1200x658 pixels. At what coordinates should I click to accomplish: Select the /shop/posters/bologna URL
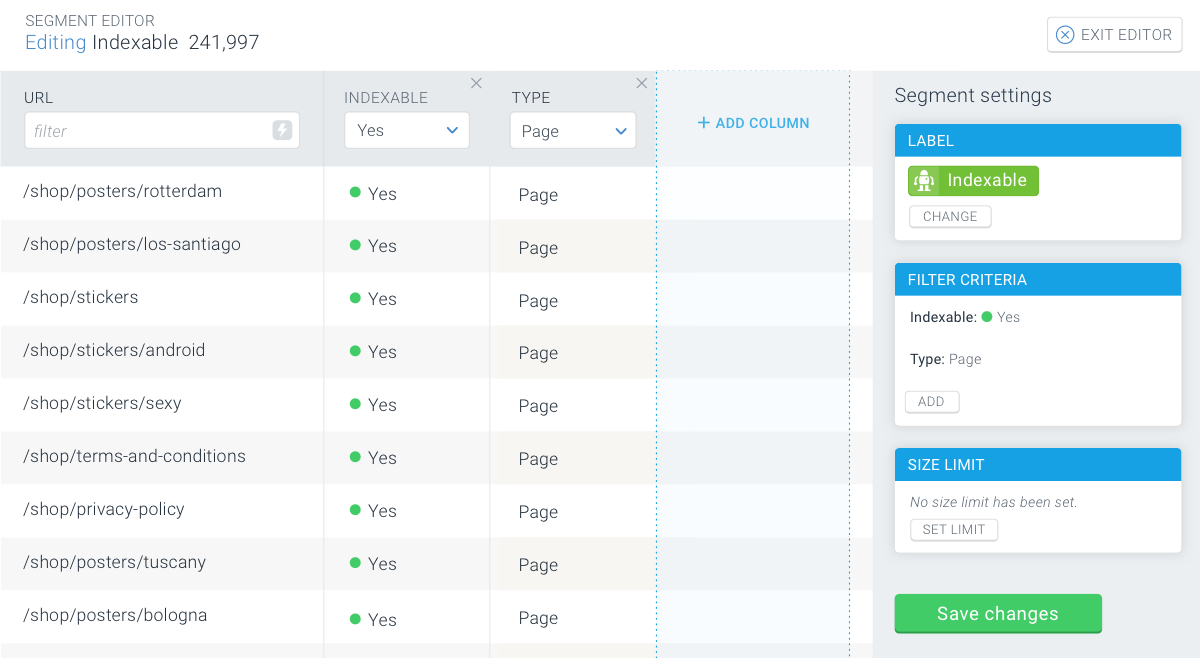tap(116, 615)
